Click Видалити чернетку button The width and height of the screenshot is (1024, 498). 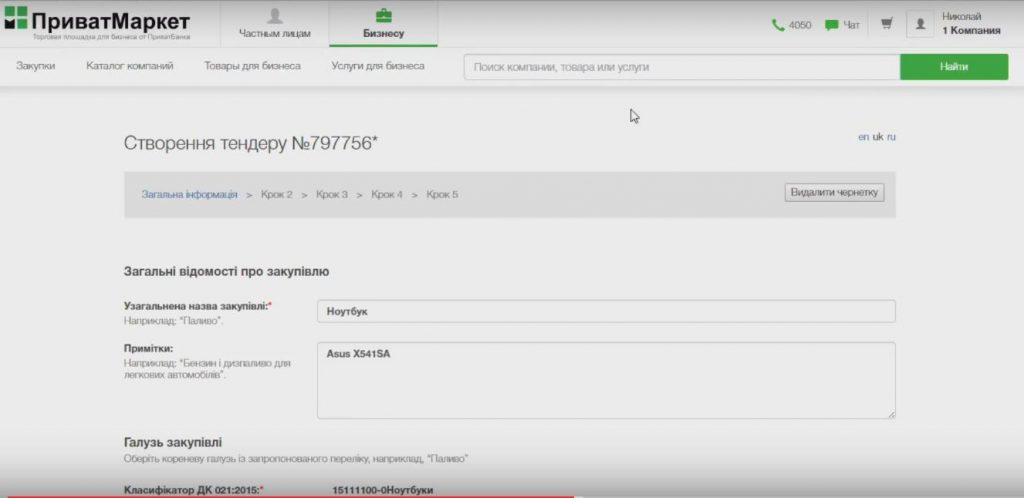(834, 192)
